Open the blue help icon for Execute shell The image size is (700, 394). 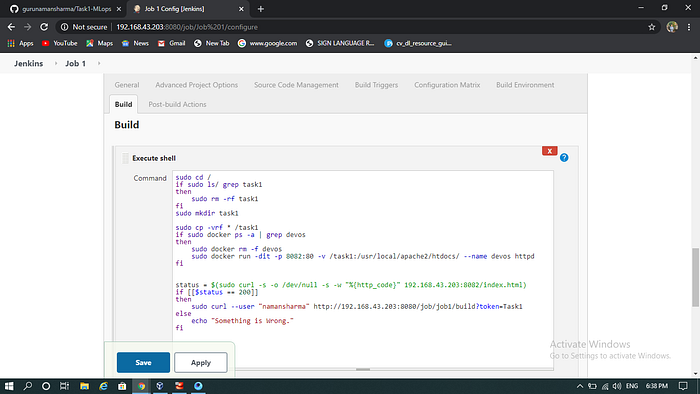pos(564,158)
